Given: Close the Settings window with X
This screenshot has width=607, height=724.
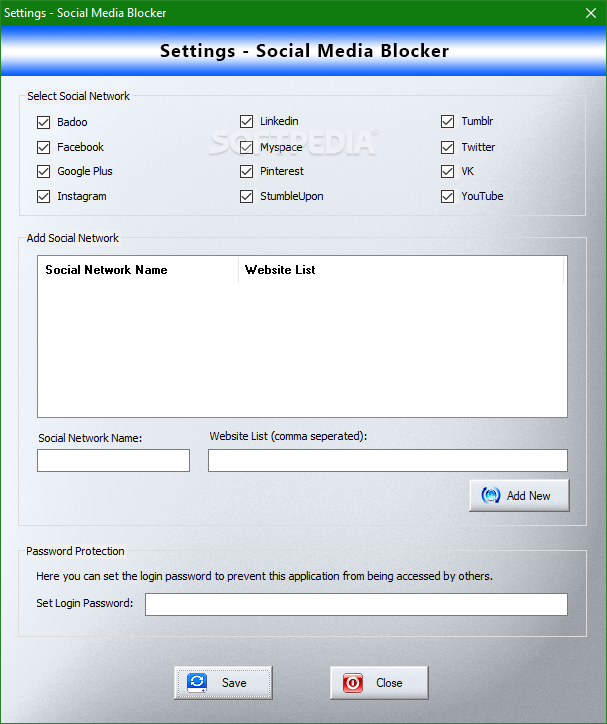Looking at the screenshot, I should [x=591, y=13].
